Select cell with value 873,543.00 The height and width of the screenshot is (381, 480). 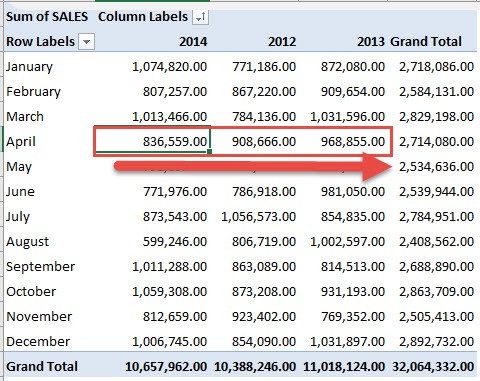[175, 217]
